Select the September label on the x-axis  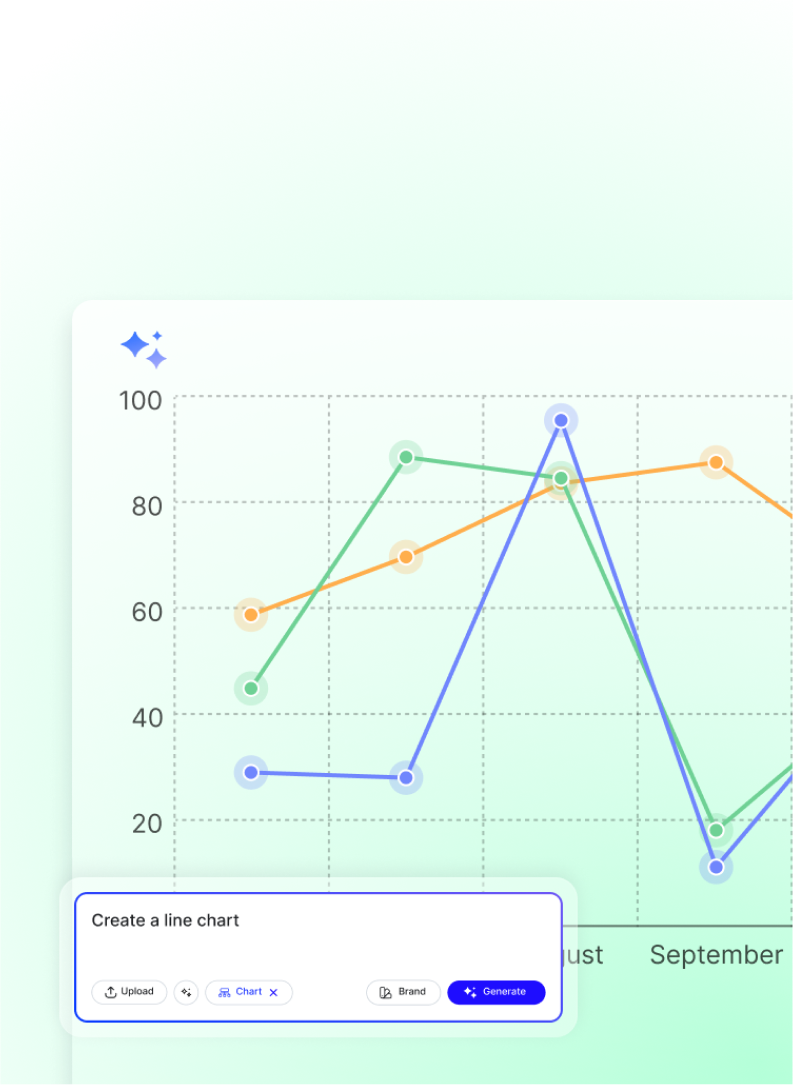click(716, 955)
